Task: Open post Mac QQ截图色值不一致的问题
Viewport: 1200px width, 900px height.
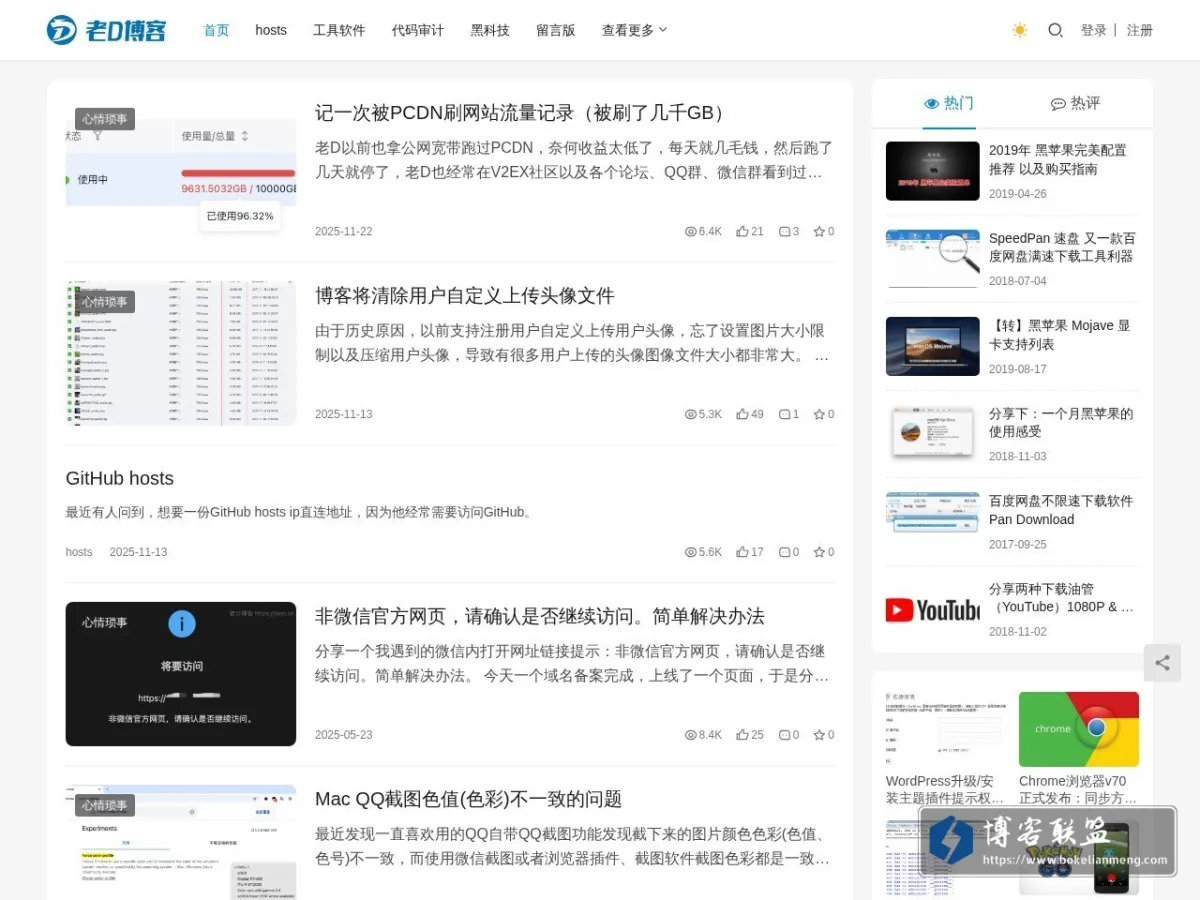Action: pos(469,798)
